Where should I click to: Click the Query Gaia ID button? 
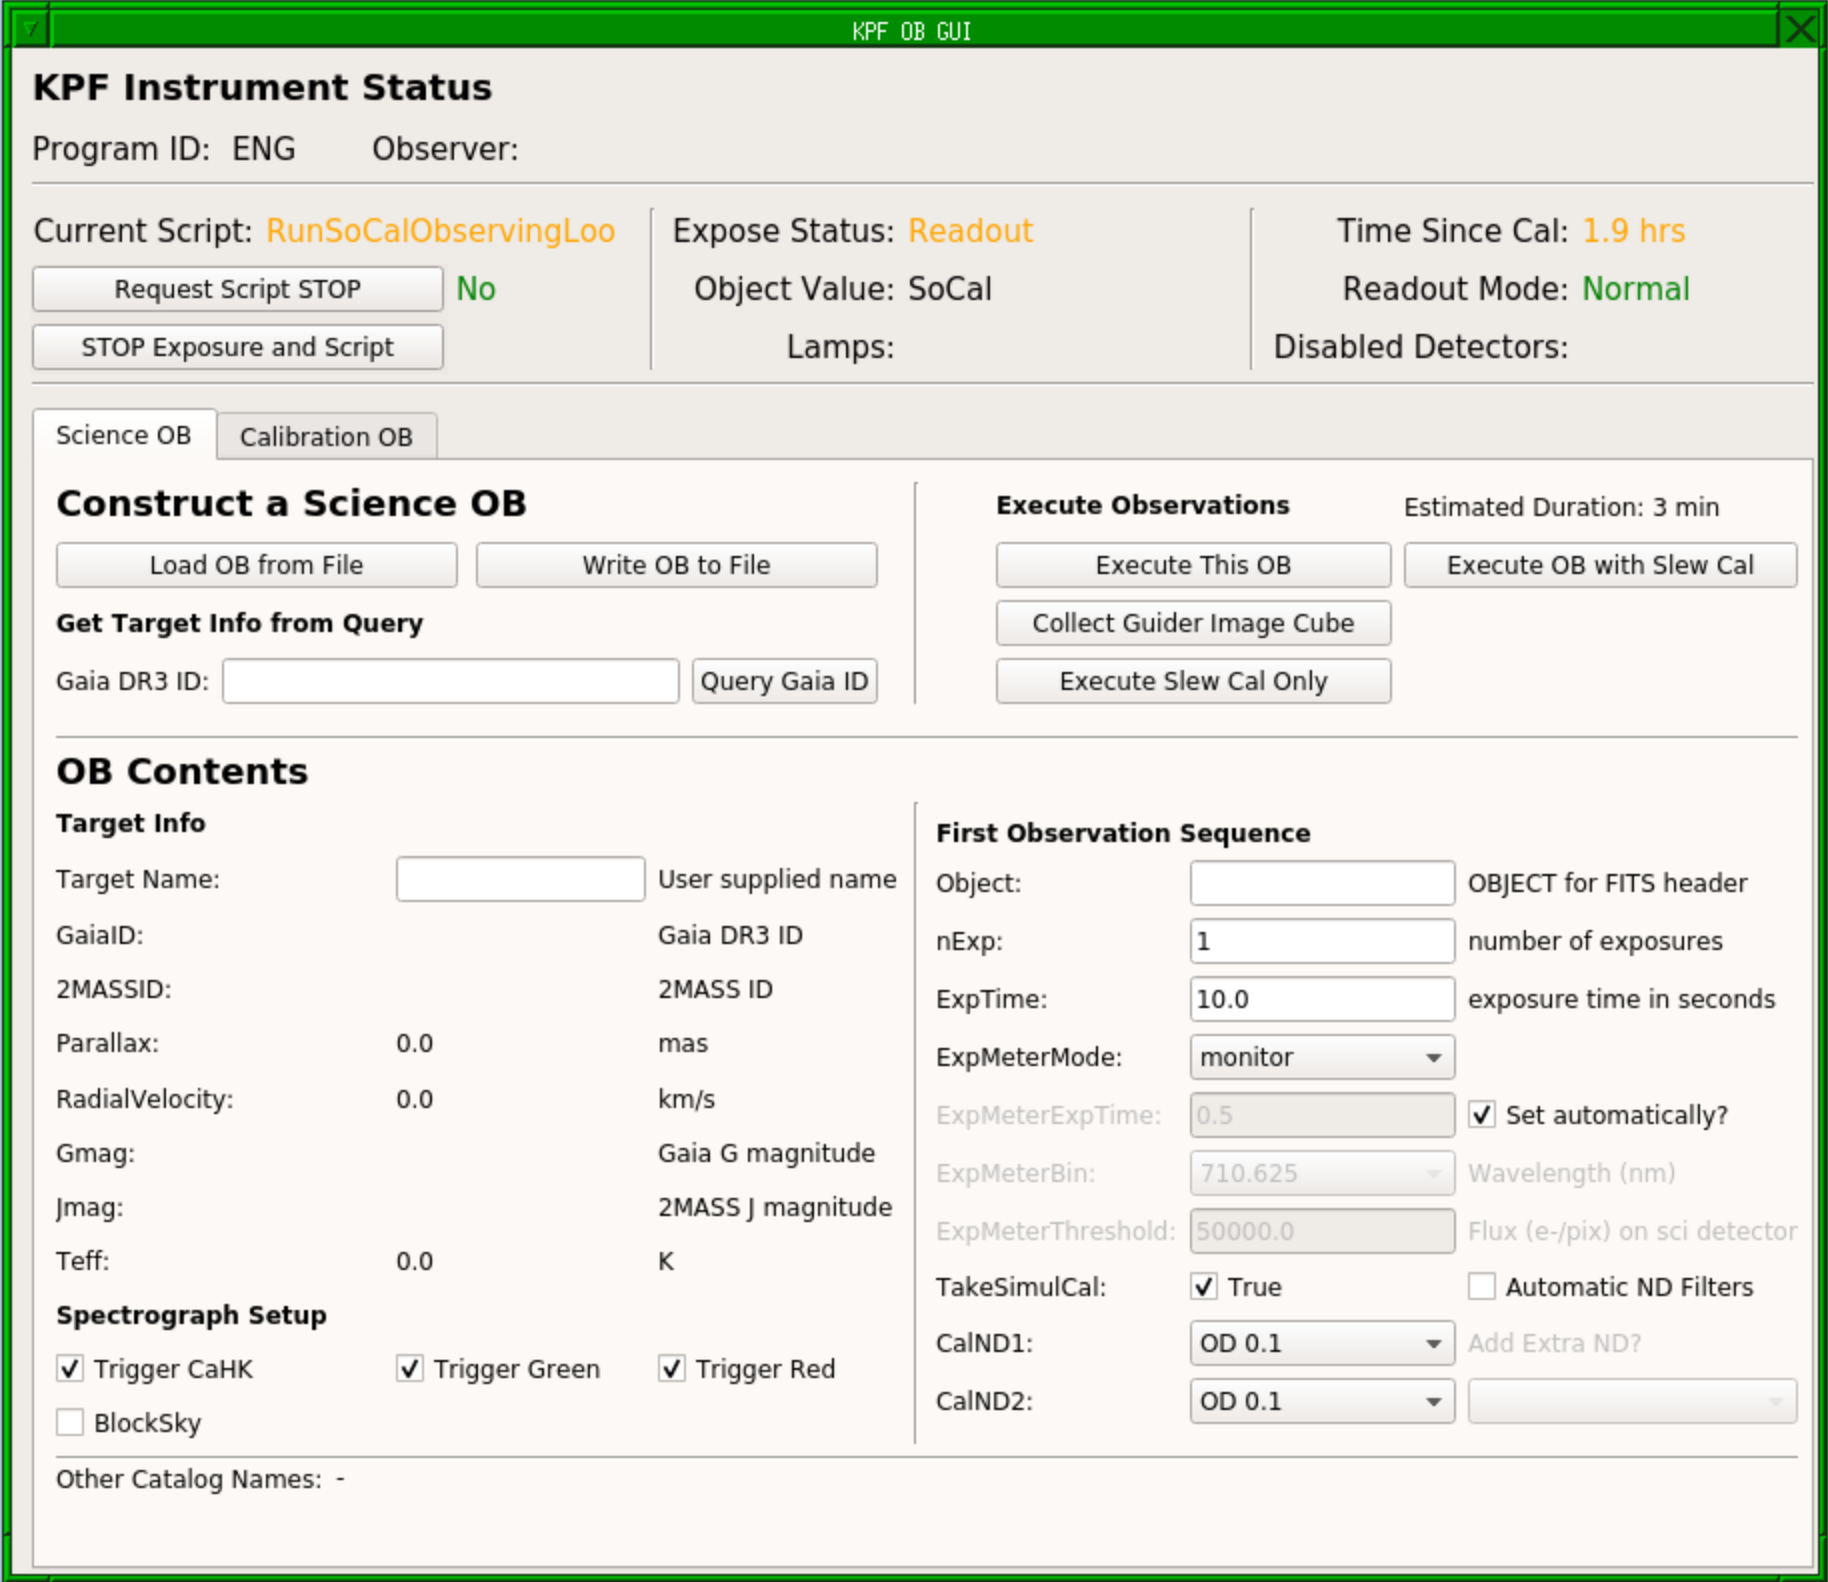pyautogui.click(x=784, y=681)
